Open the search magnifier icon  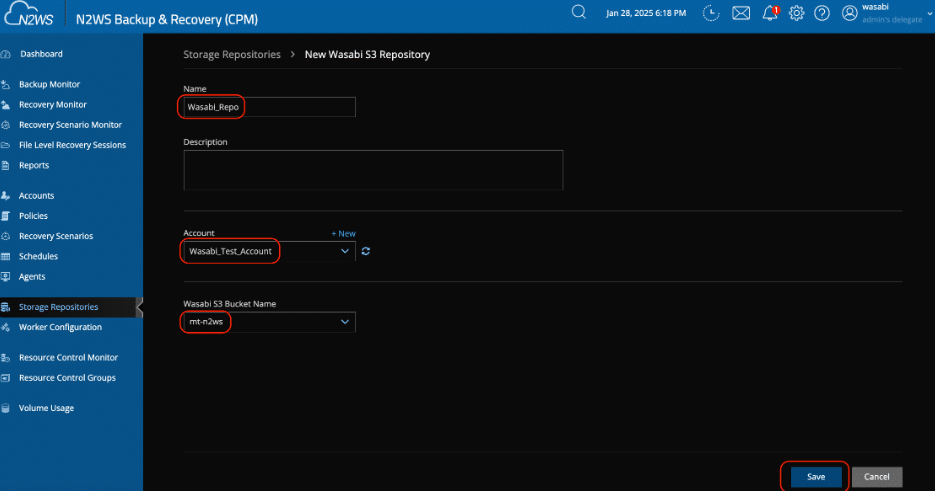point(578,12)
